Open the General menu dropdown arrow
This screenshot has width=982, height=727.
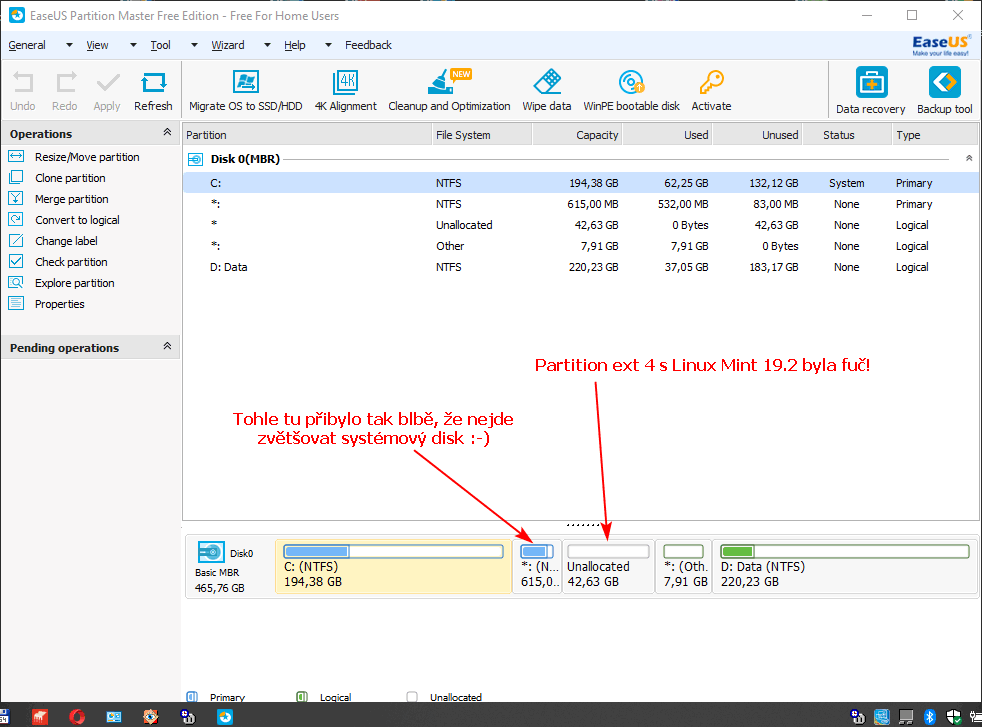(x=68, y=45)
